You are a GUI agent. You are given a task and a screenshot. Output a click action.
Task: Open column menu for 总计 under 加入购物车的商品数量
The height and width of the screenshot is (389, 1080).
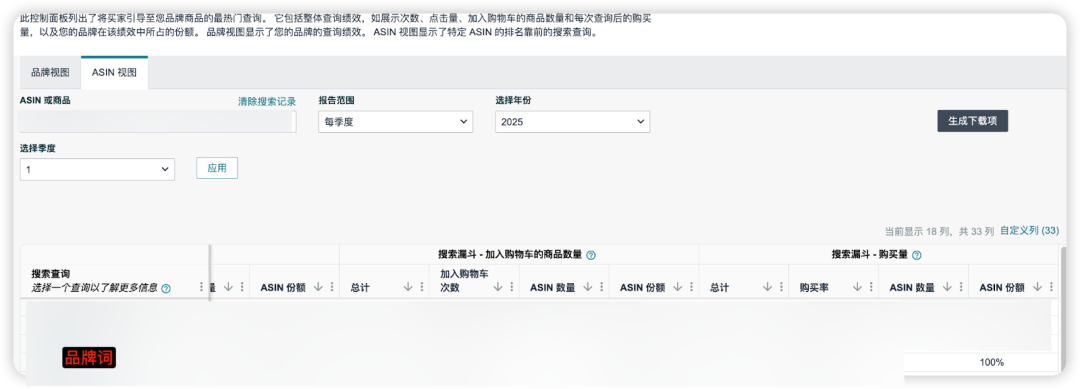(x=422, y=288)
